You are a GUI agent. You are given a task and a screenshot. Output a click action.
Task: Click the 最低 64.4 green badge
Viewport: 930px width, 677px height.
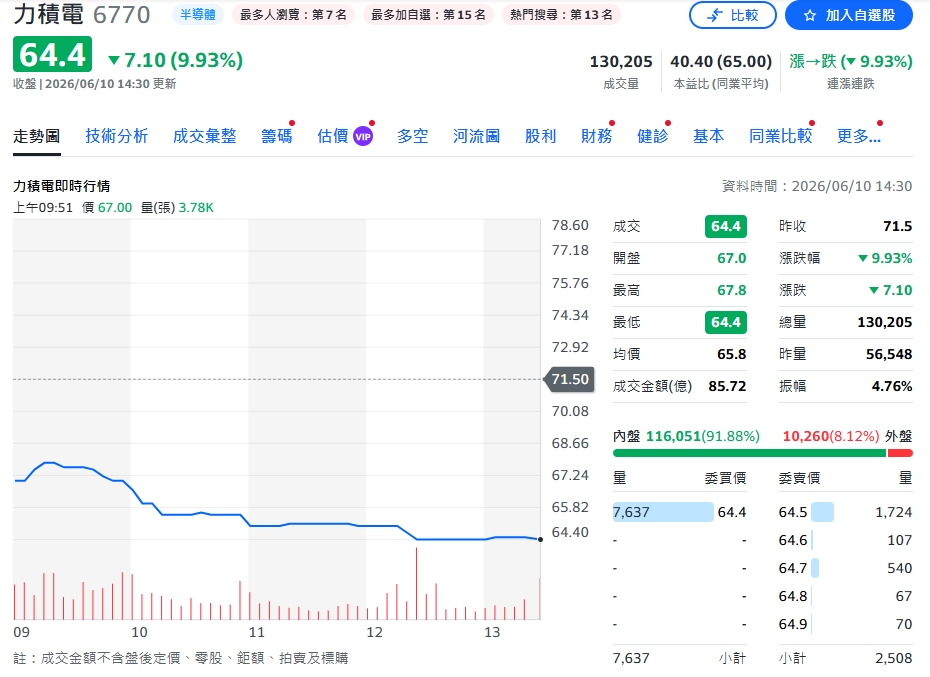[725, 322]
